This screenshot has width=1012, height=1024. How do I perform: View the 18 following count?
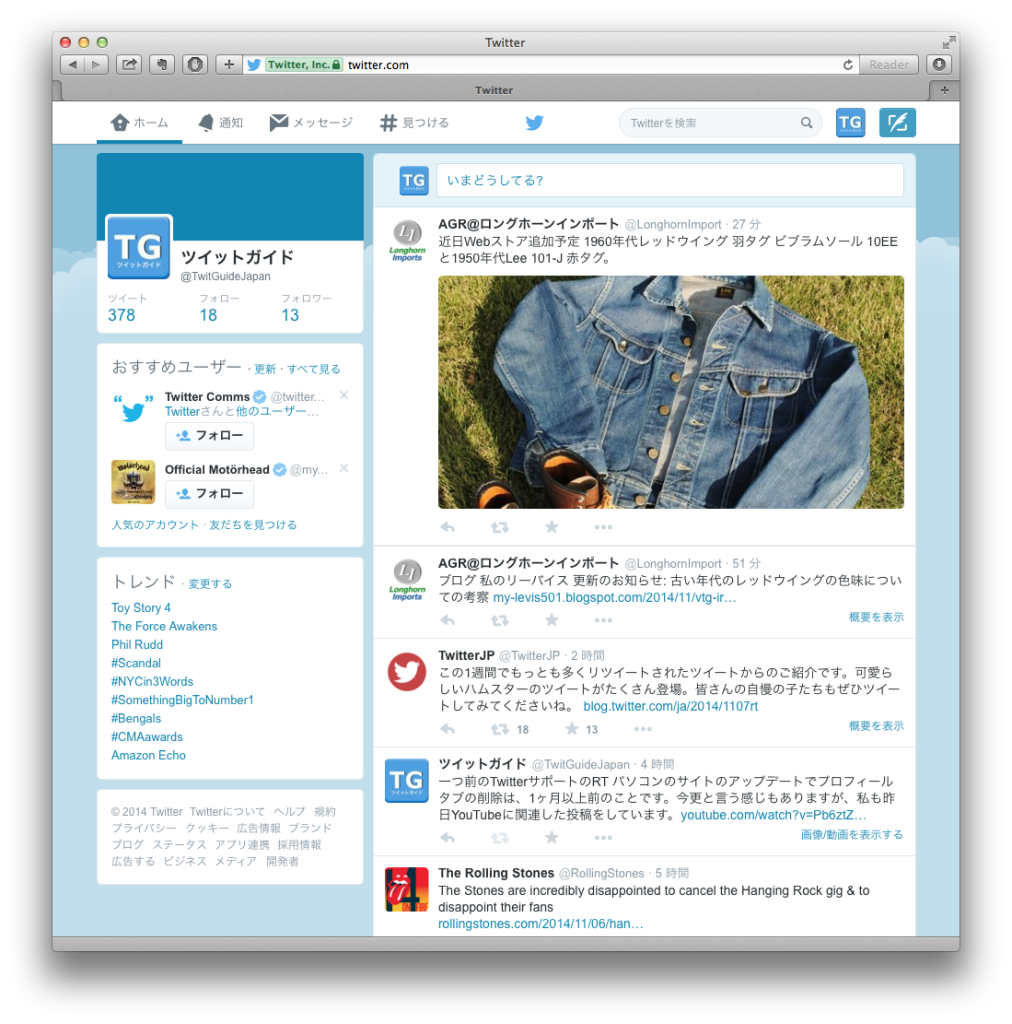(x=208, y=315)
